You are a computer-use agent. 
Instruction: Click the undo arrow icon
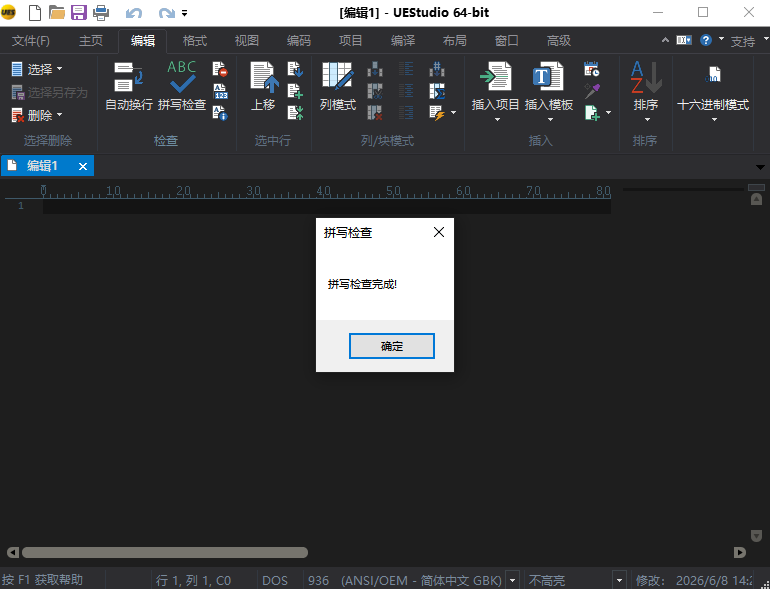coord(134,13)
